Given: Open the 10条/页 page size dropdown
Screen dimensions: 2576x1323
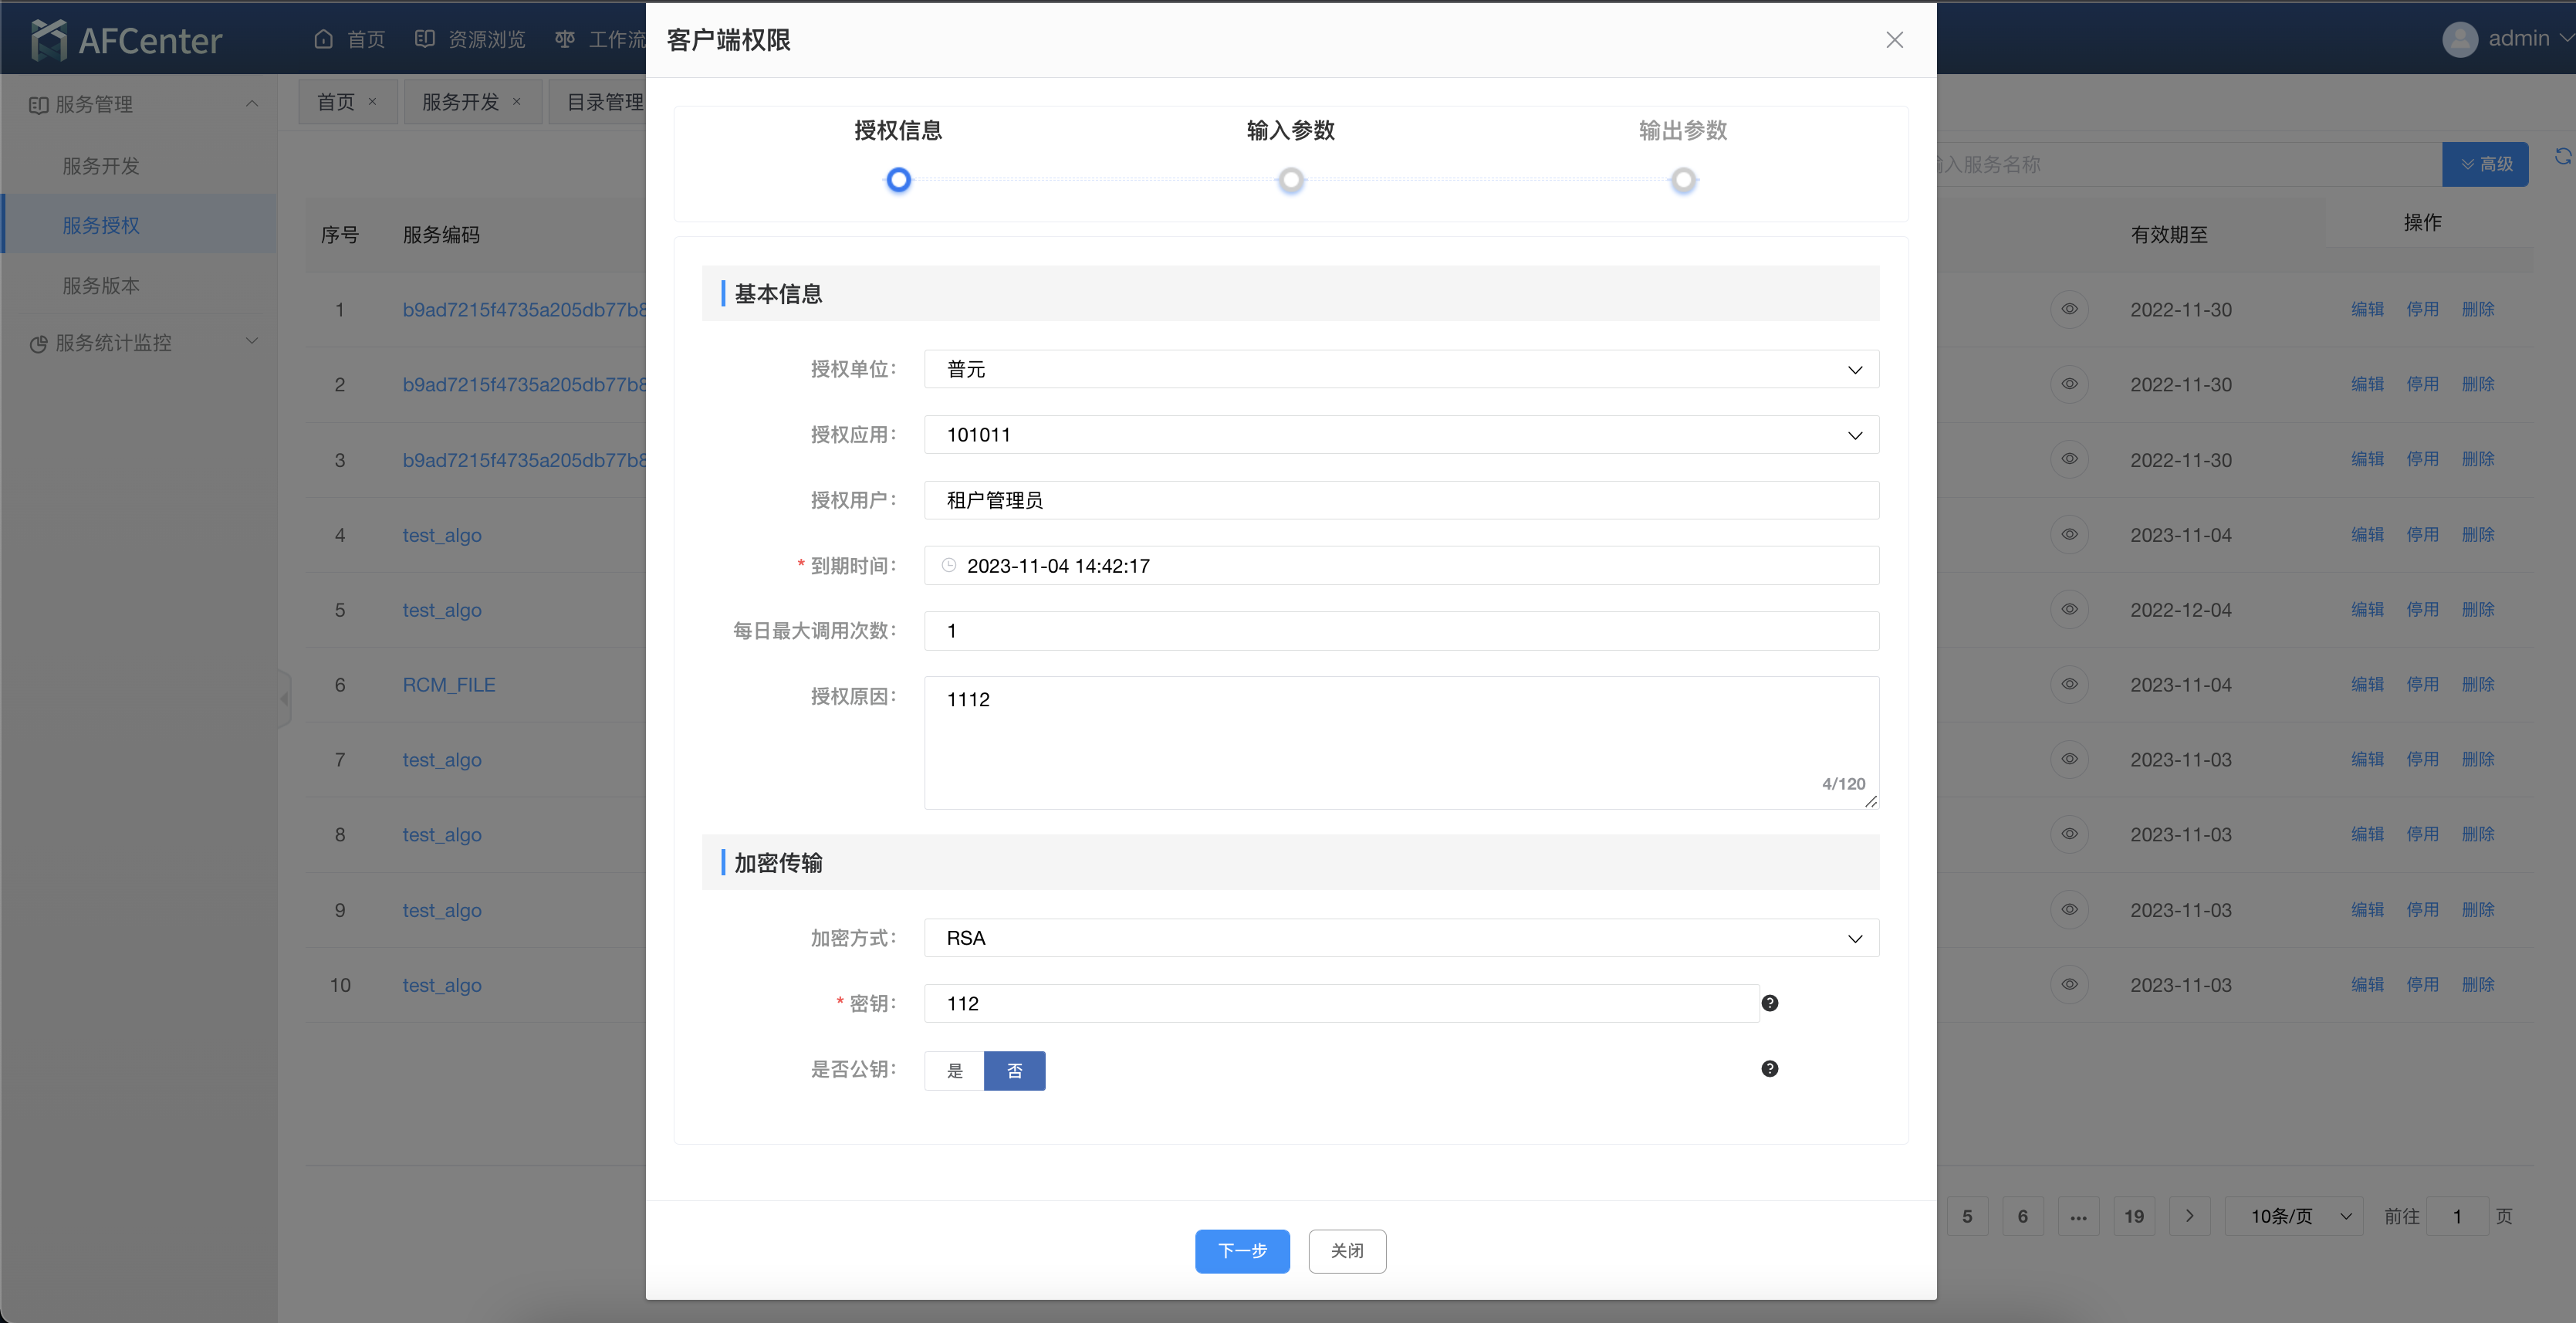Looking at the screenshot, I should (2294, 1216).
